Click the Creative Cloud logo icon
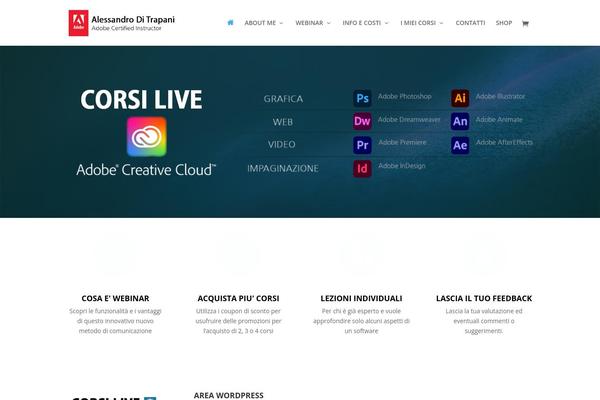The height and width of the screenshot is (400, 600). (147, 137)
